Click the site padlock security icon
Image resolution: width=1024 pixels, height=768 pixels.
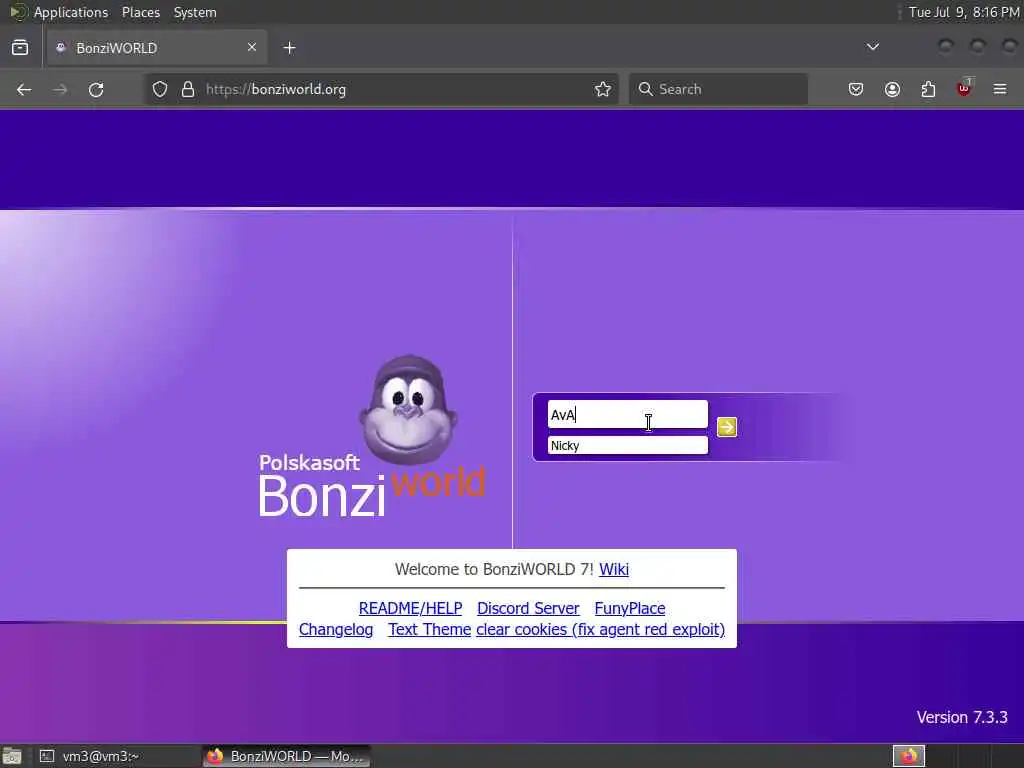(188, 89)
